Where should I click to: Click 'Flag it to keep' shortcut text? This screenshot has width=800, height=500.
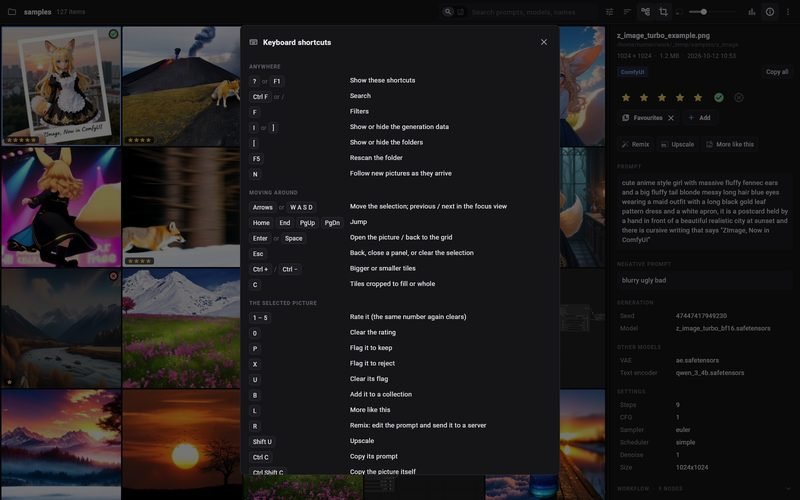click(x=371, y=348)
